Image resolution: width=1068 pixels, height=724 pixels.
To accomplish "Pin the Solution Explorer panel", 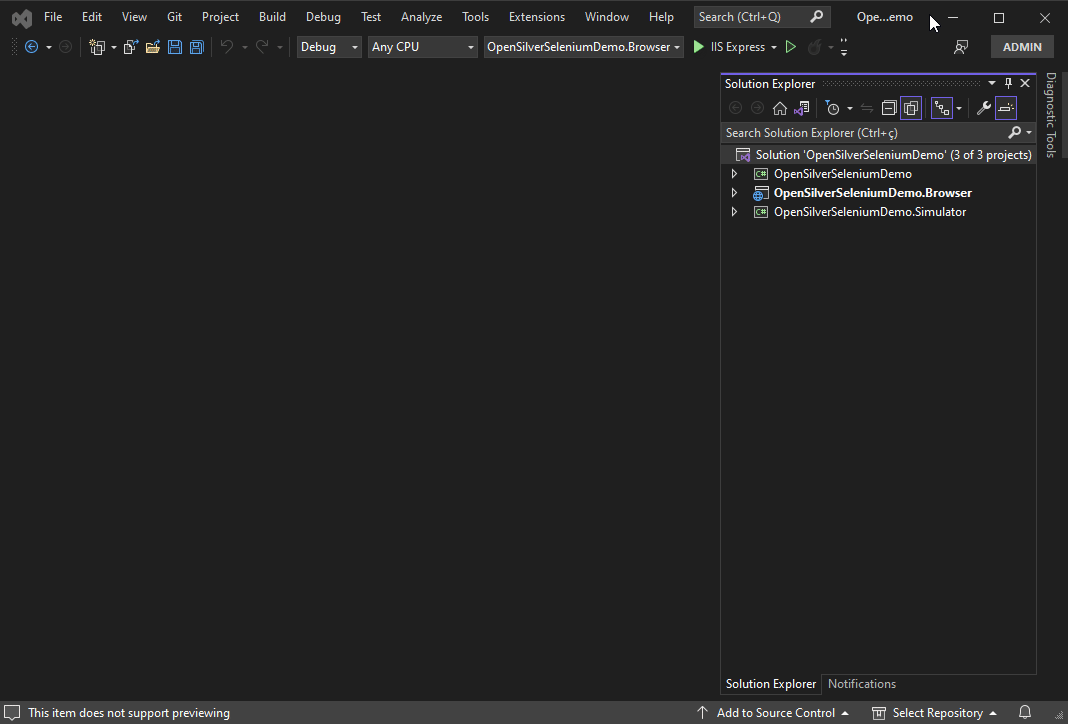I will [1008, 83].
